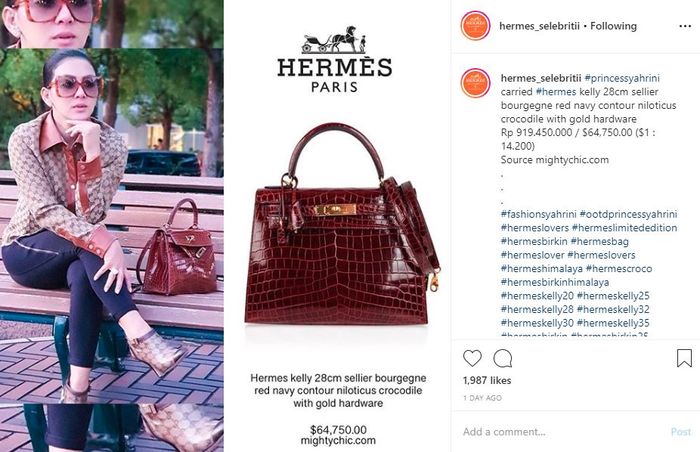This screenshot has width=700, height=452.
Task: View the 1,987 likes list
Action: coord(487,381)
